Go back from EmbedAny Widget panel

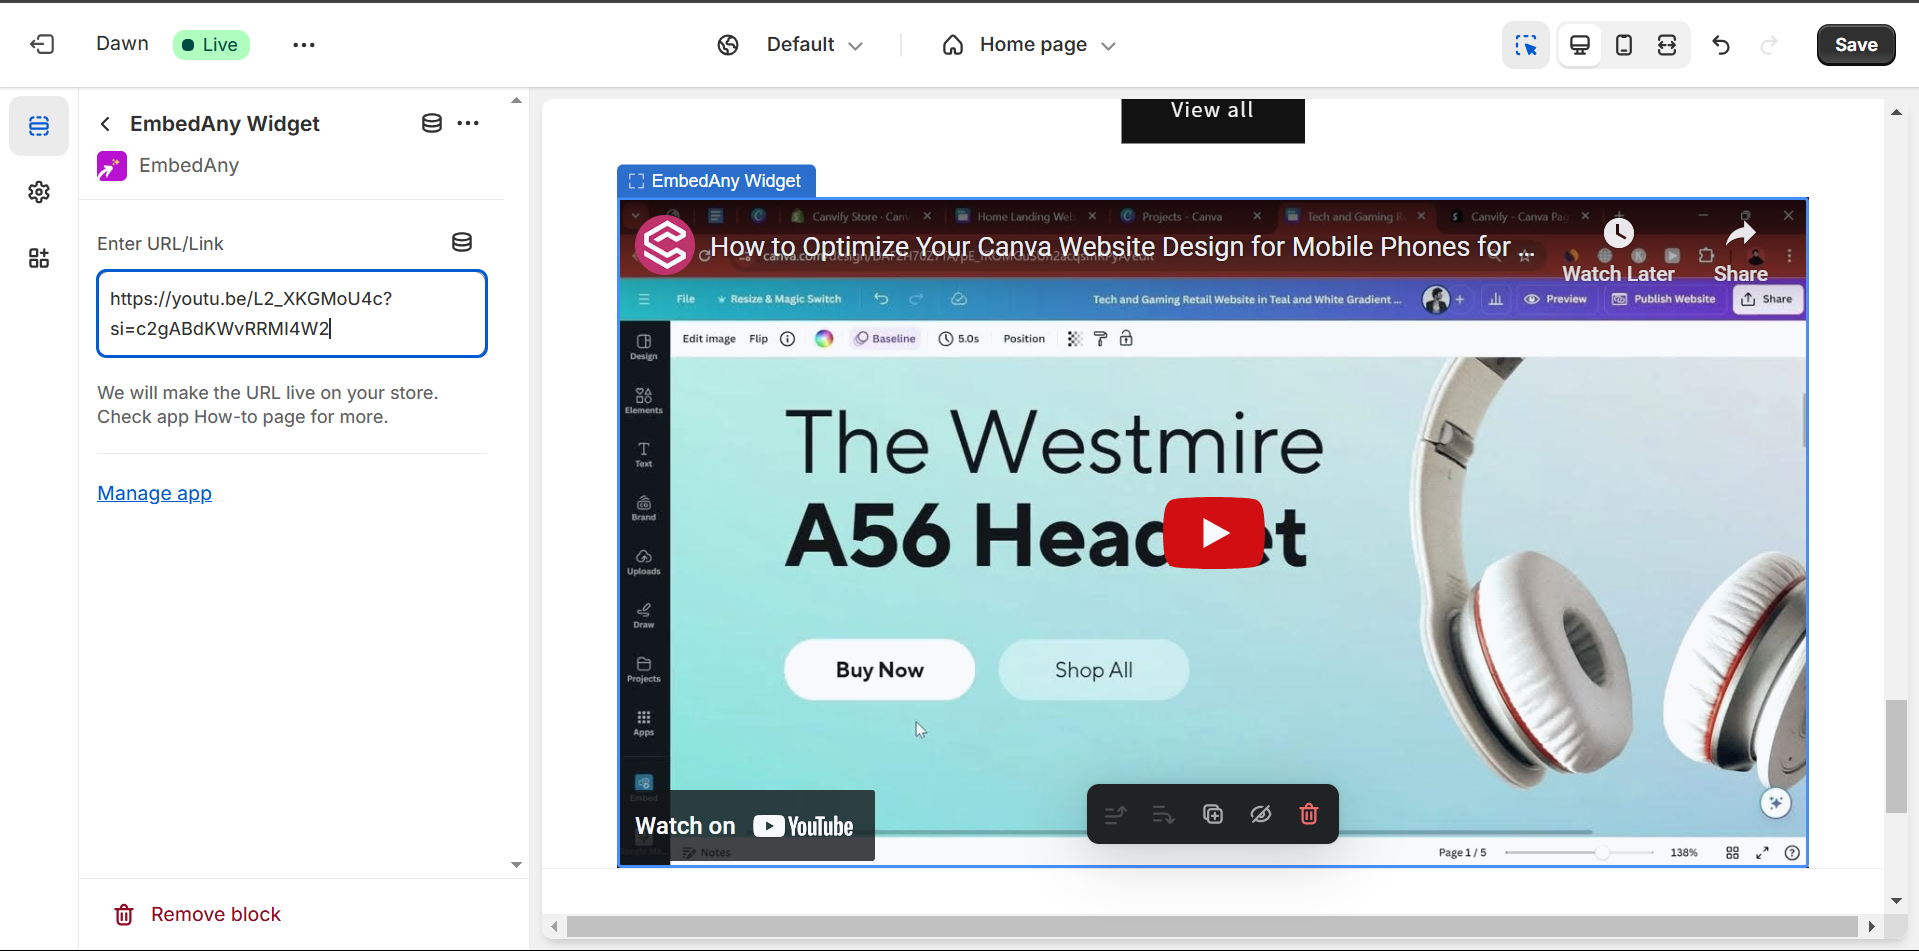[105, 124]
